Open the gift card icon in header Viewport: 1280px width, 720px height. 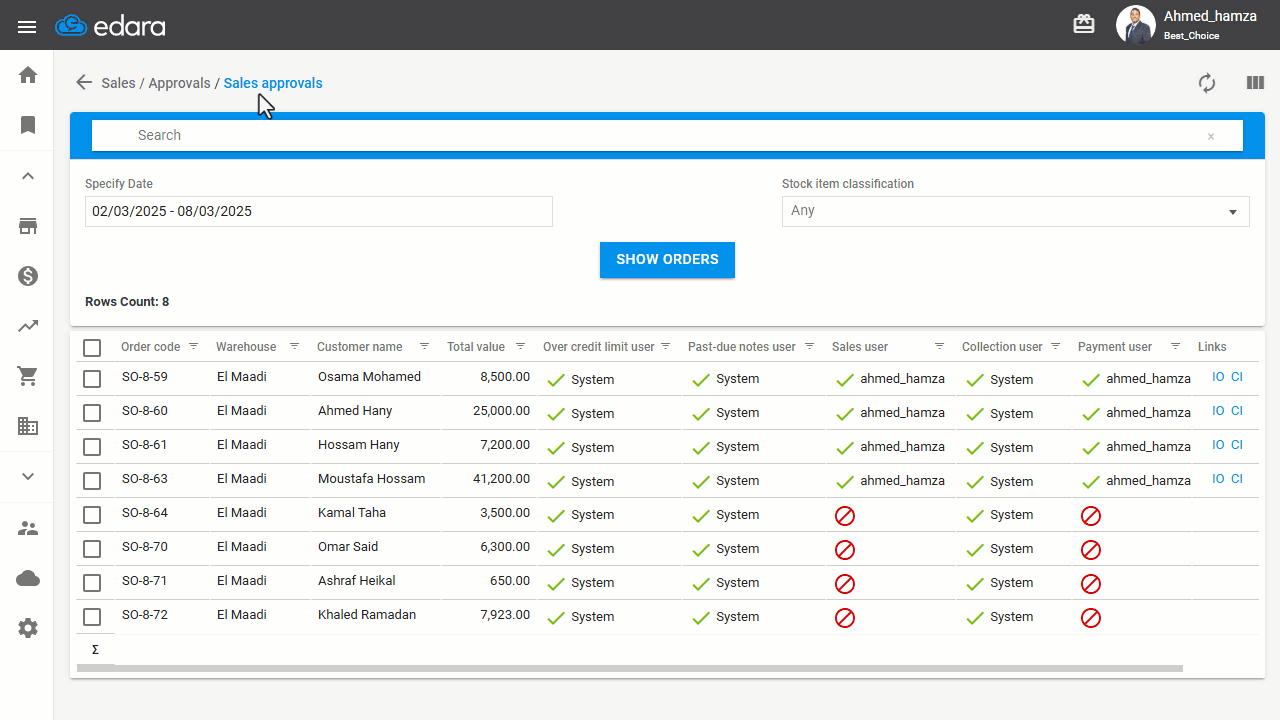coord(1084,24)
